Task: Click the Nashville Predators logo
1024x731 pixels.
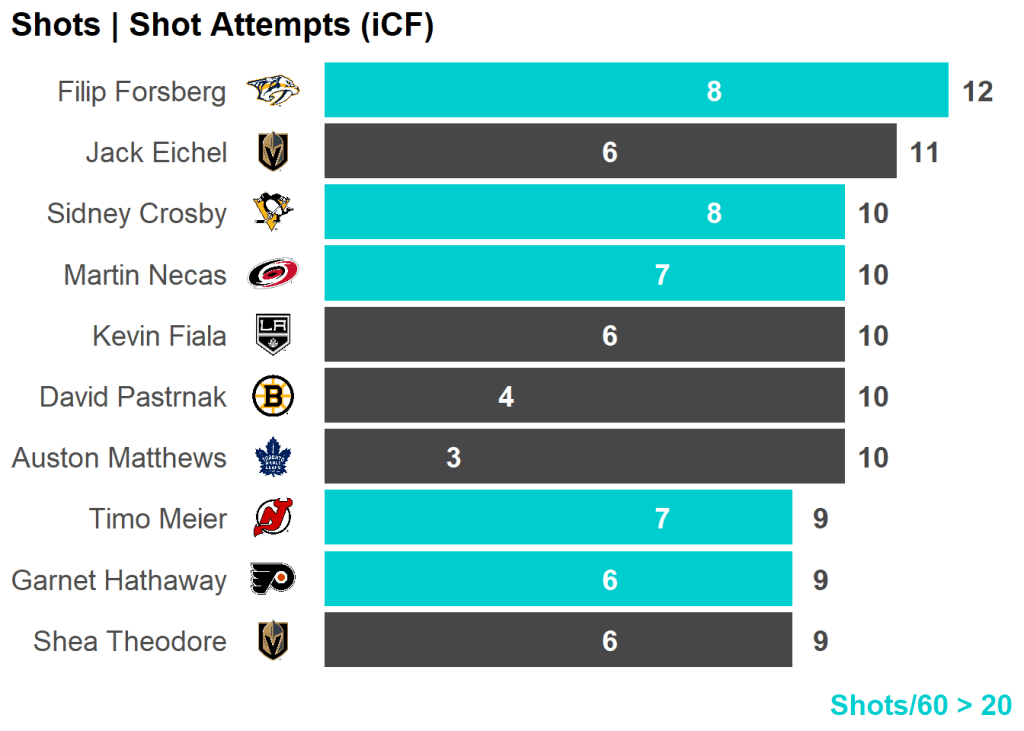Action: [x=273, y=92]
